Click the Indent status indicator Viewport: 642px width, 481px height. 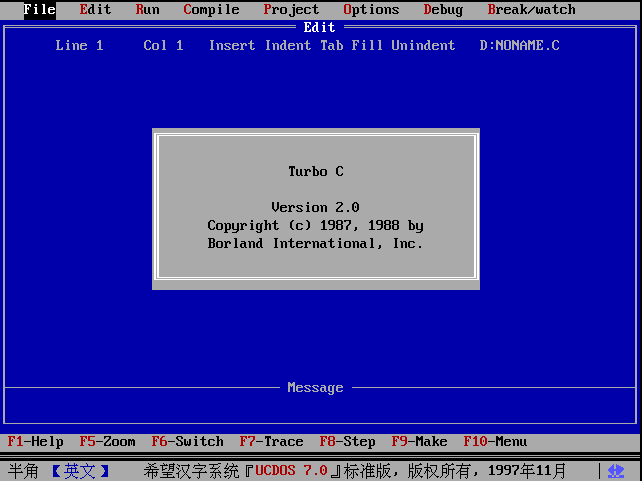288,45
